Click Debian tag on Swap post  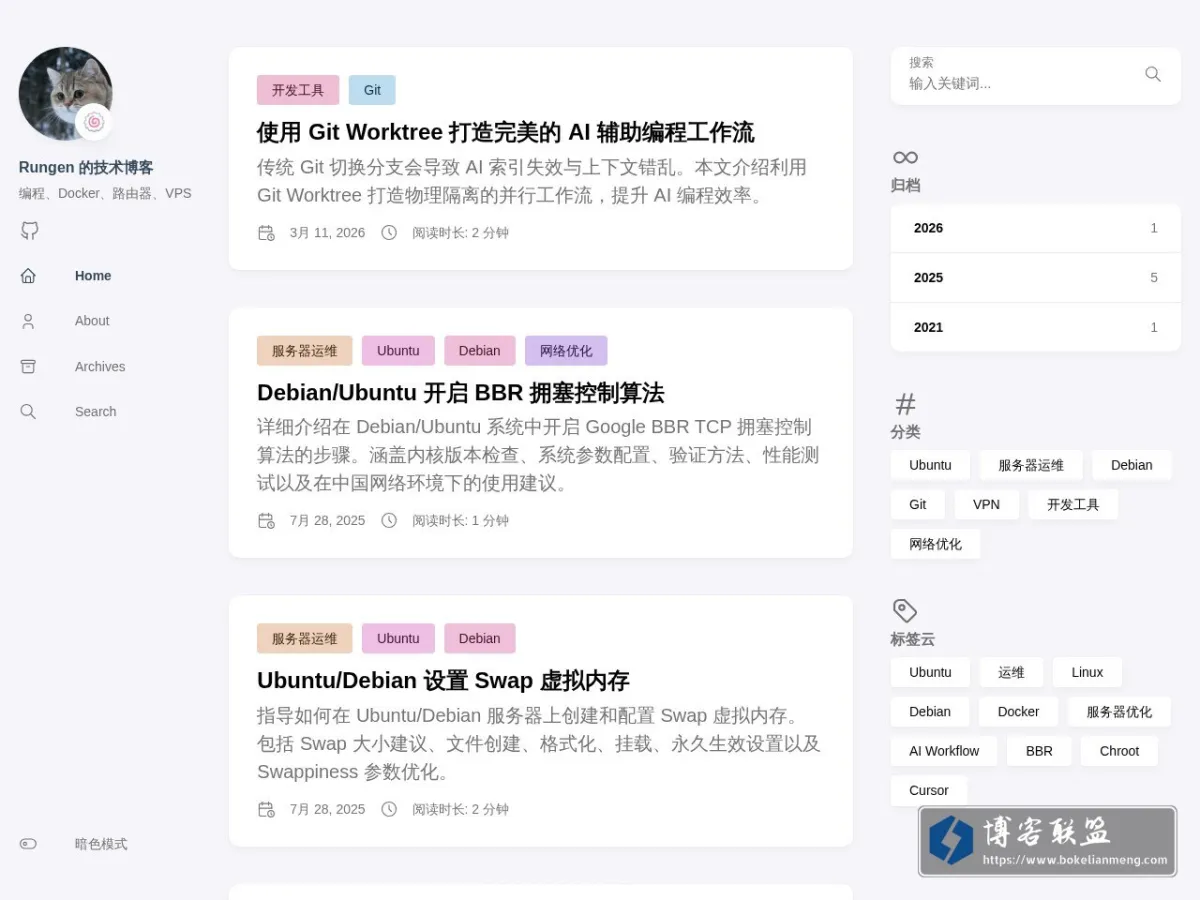tap(480, 639)
